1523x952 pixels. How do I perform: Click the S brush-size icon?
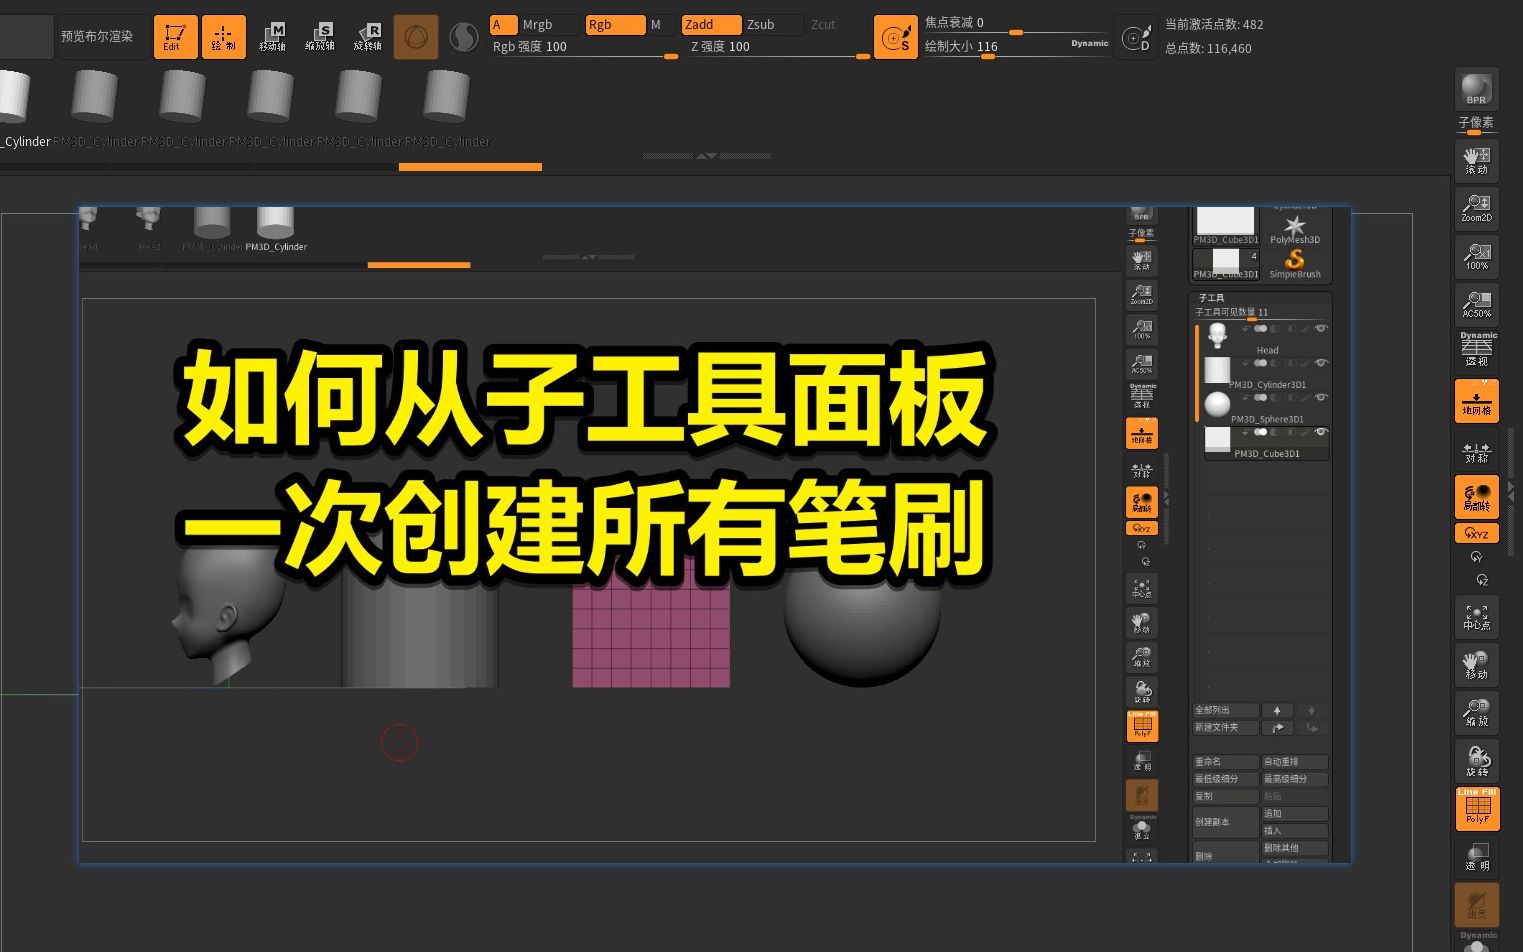[896, 37]
